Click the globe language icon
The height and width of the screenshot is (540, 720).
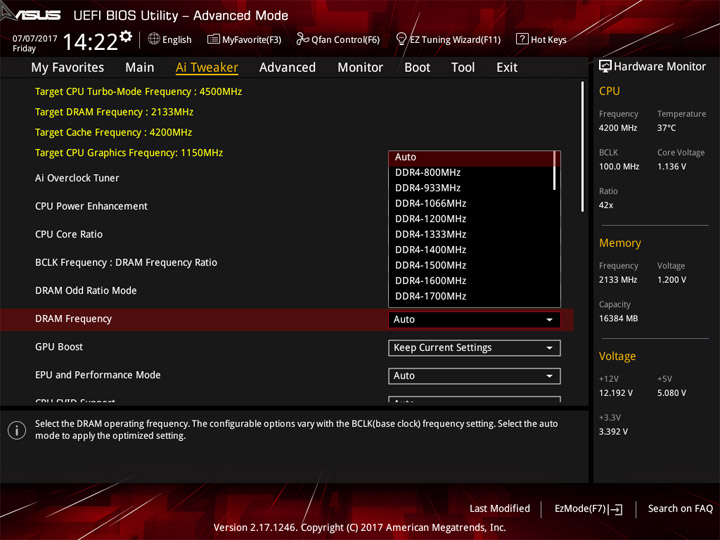click(x=154, y=39)
